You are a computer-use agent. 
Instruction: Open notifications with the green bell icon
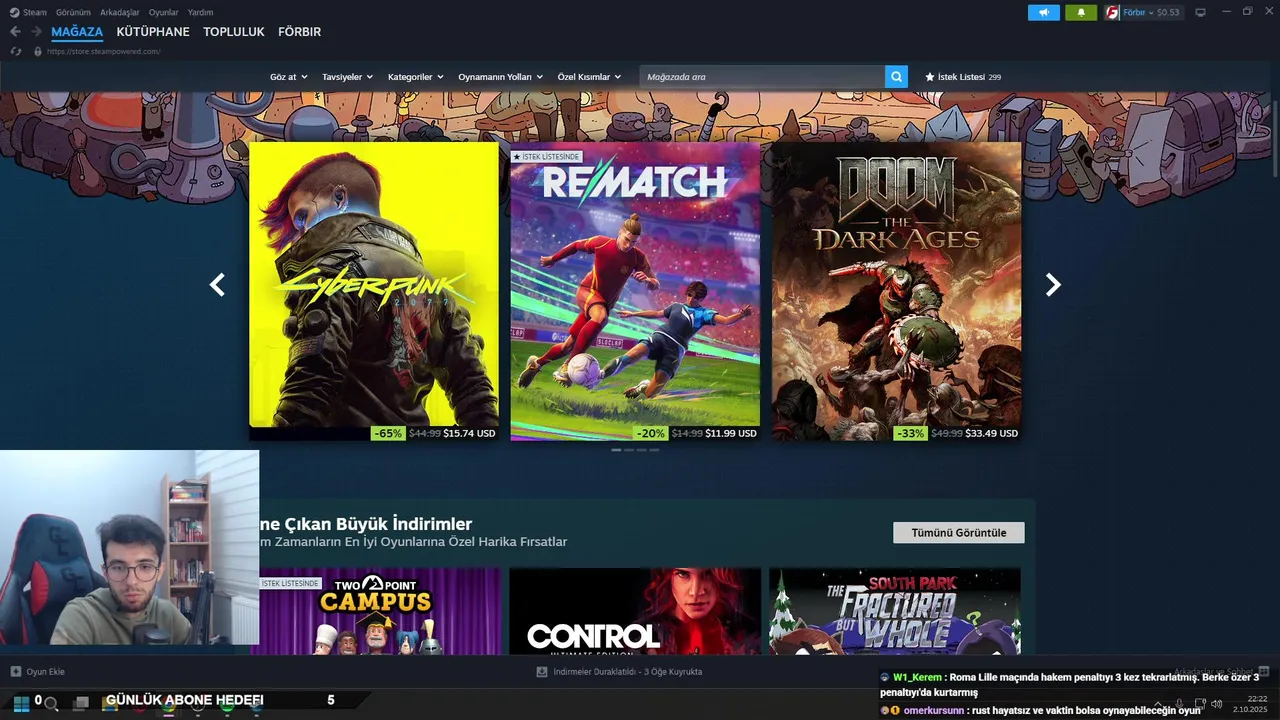coord(1081,13)
